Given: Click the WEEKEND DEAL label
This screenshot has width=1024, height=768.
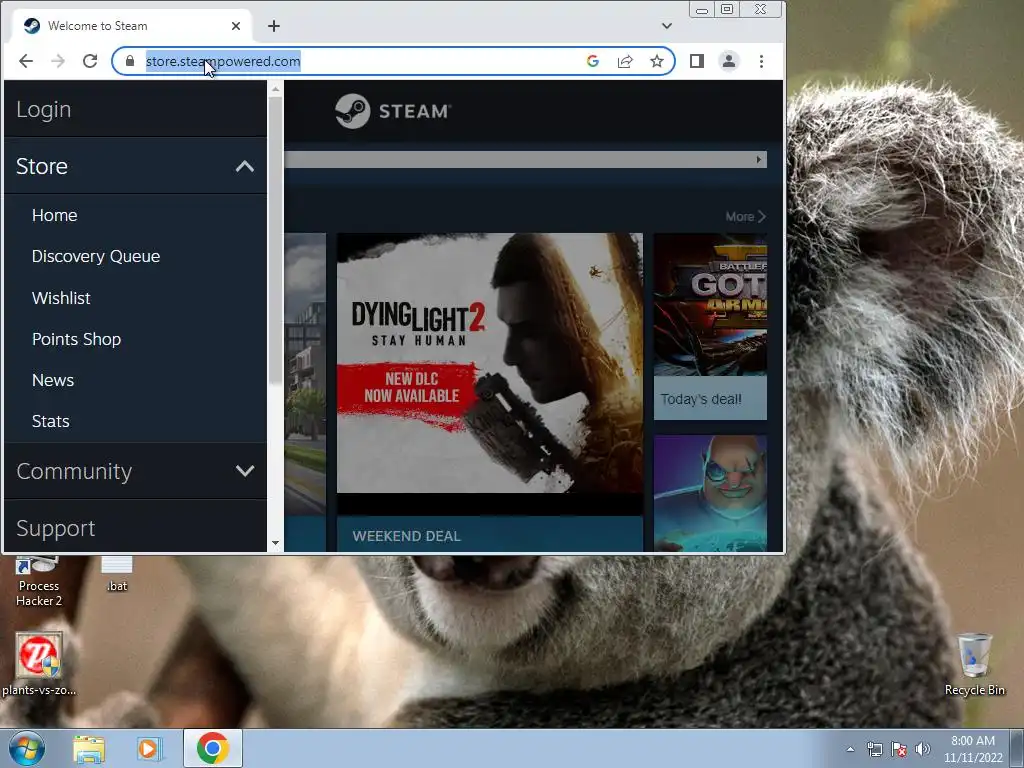Looking at the screenshot, I should [x=407, y=536].
